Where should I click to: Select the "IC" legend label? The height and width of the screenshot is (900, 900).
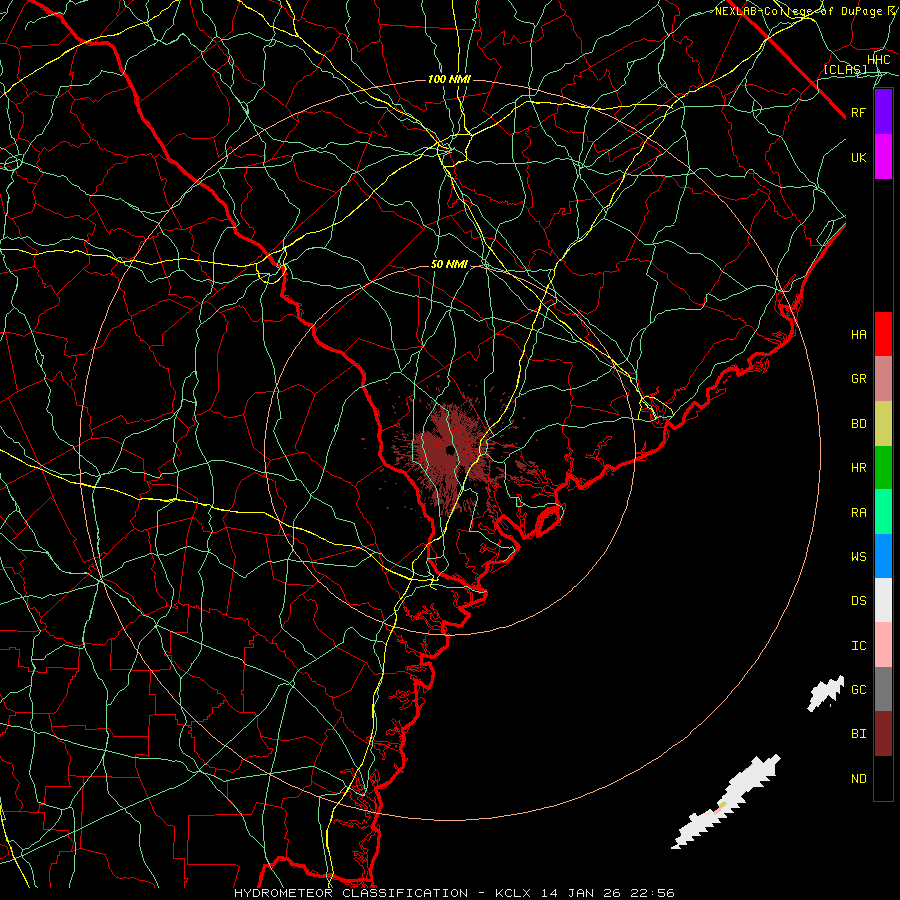pos(858,646)
